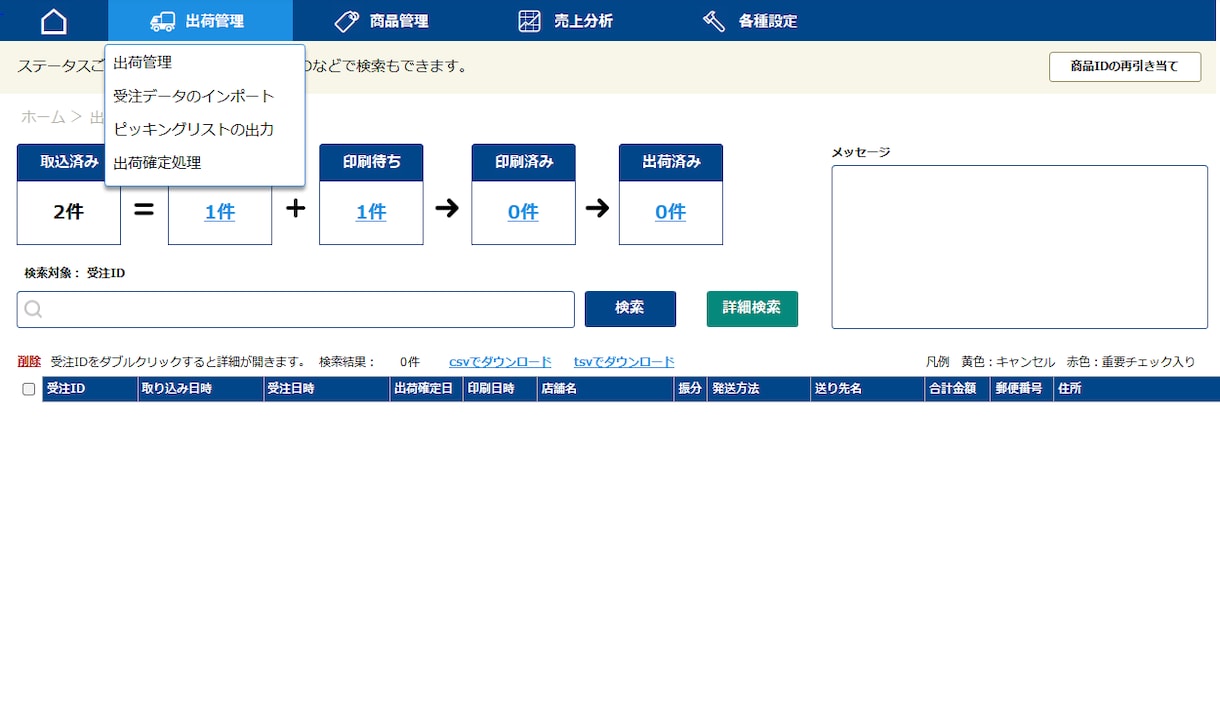Open 詳細検索 advanced search

(x=752, y=309)
